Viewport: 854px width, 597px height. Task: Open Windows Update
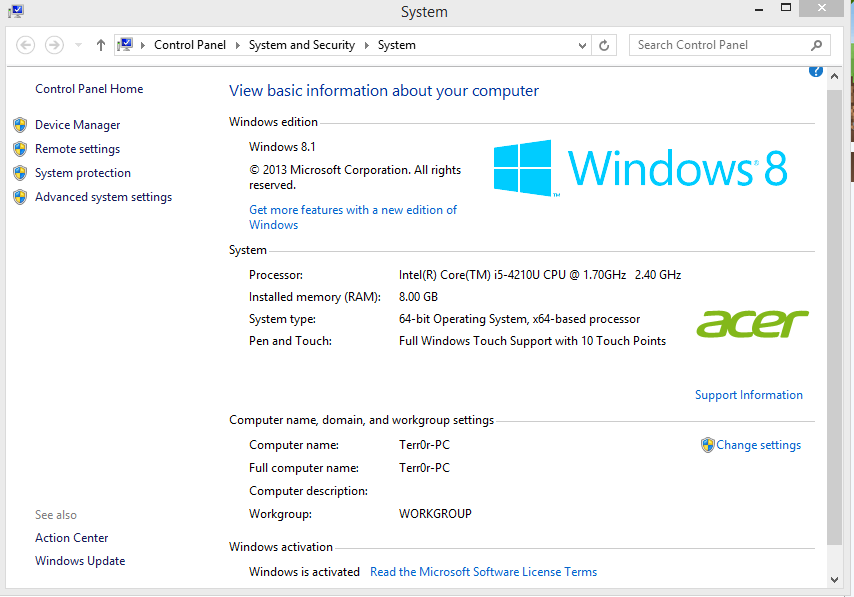[80, 561]
